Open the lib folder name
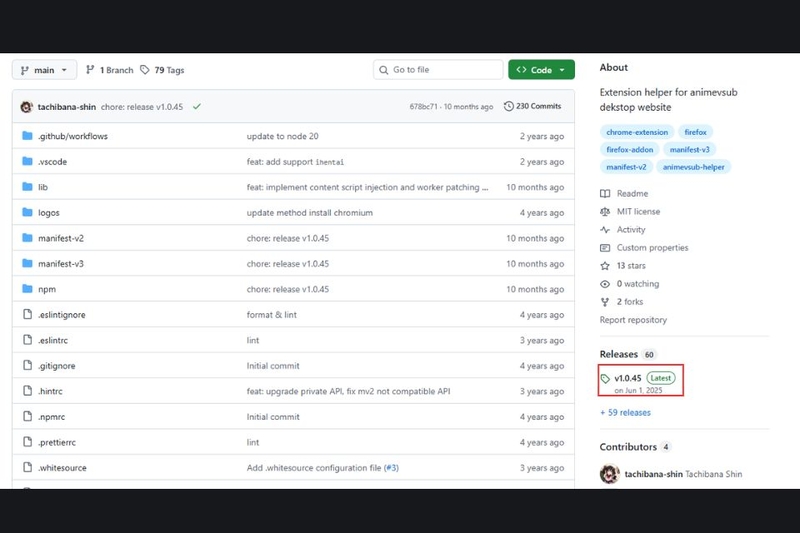The height and width of the screenshot is (533, 800). click(x=43, y=187)
